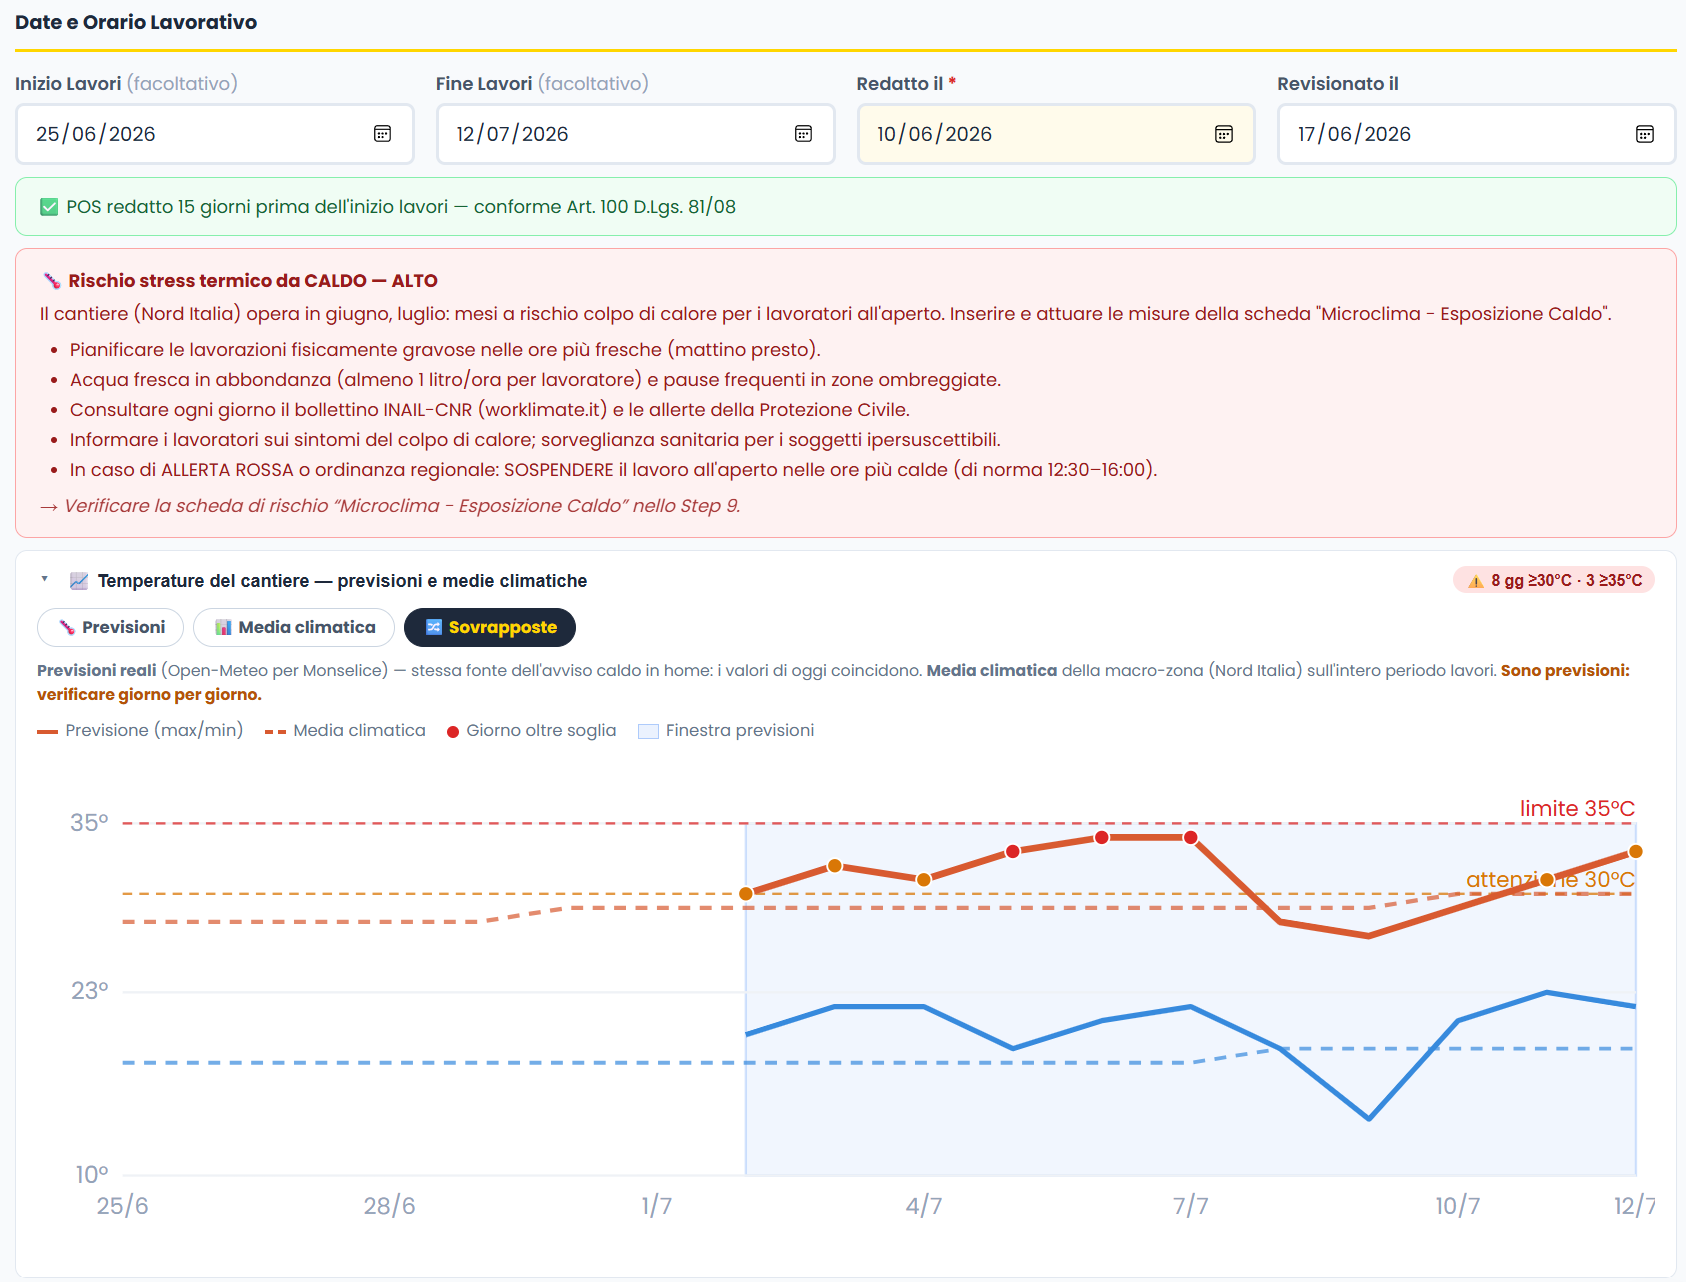Switch to the Previsioni chart view
The image size is (1686, 1282).
[x=111, y=627]
